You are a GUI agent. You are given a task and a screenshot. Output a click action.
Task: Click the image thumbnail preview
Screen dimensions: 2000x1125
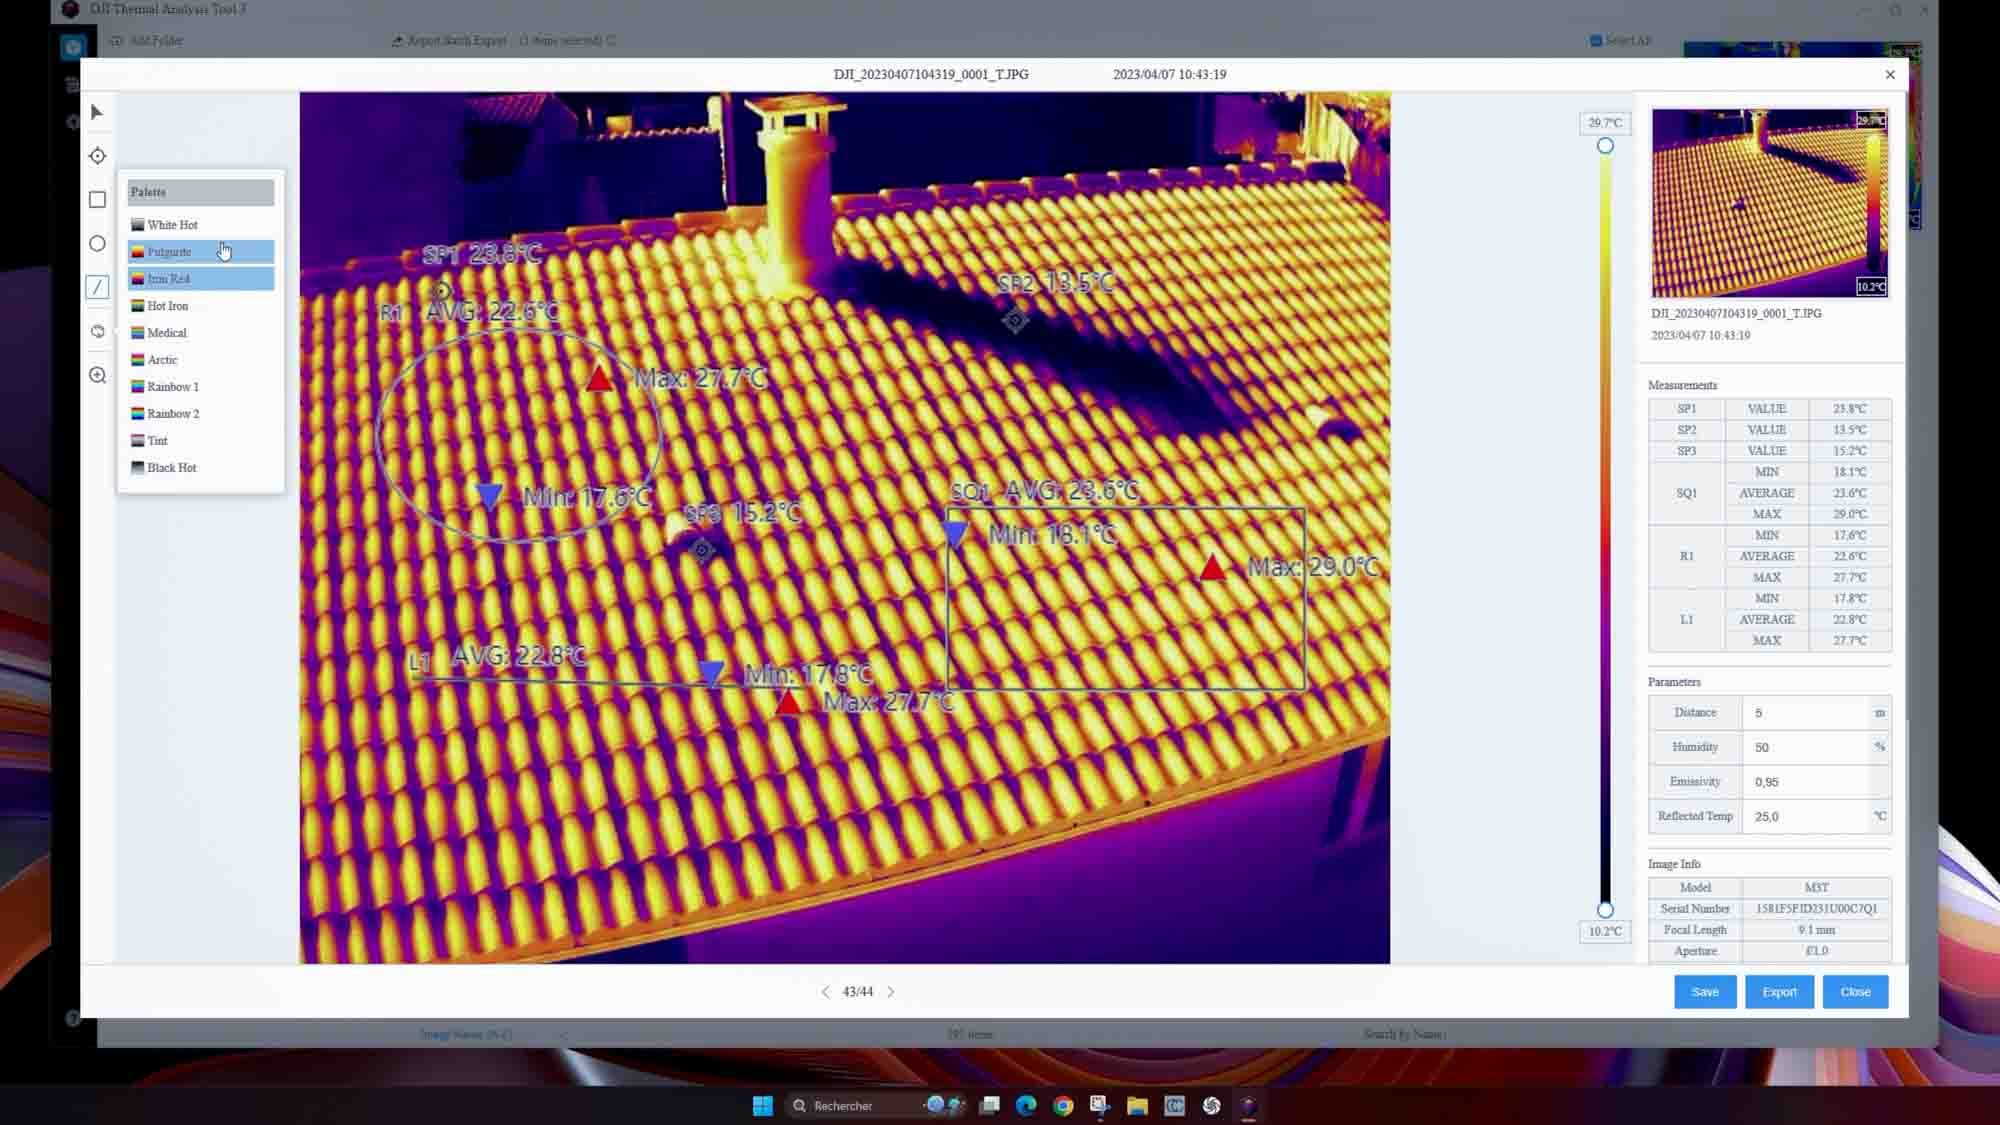(1769, 202)
